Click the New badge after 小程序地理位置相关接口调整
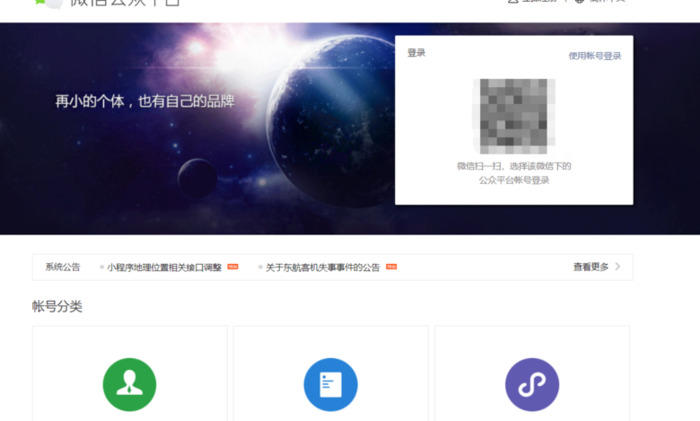Viewport: 700px width, 421px height. pos(233,267)
